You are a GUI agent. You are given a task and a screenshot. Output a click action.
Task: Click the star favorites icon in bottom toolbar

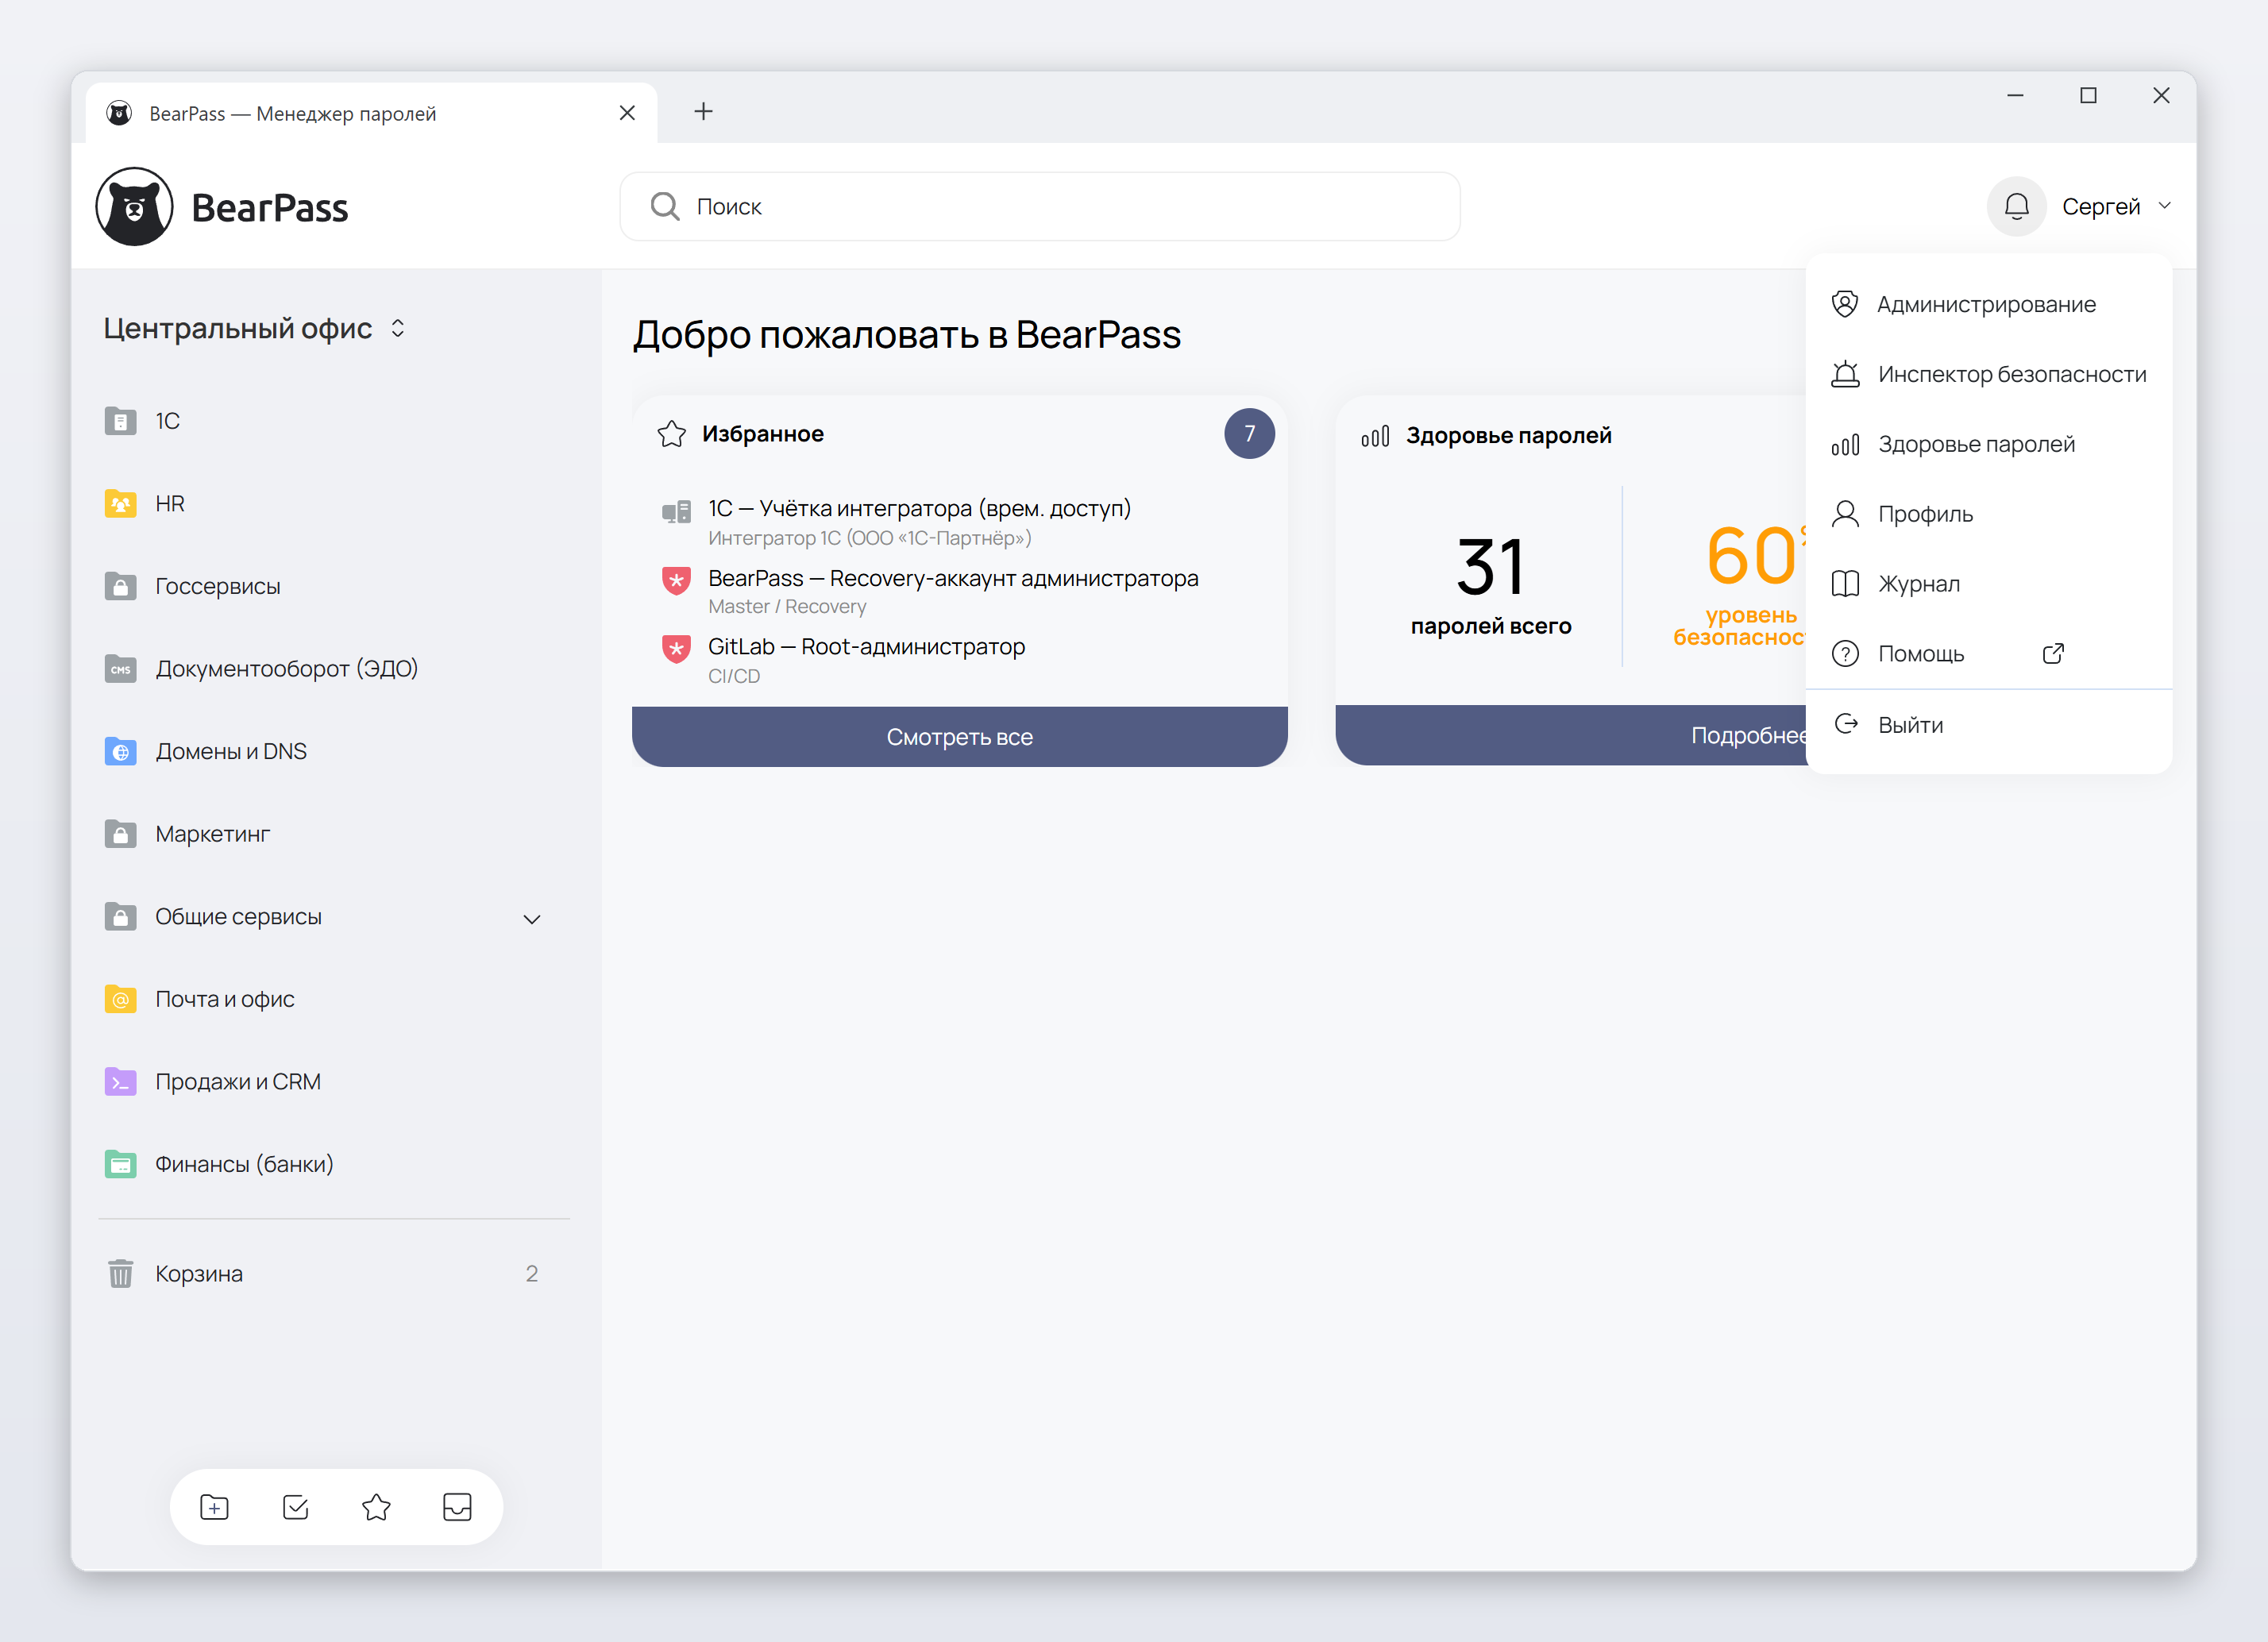click(x=376, y=1506)
